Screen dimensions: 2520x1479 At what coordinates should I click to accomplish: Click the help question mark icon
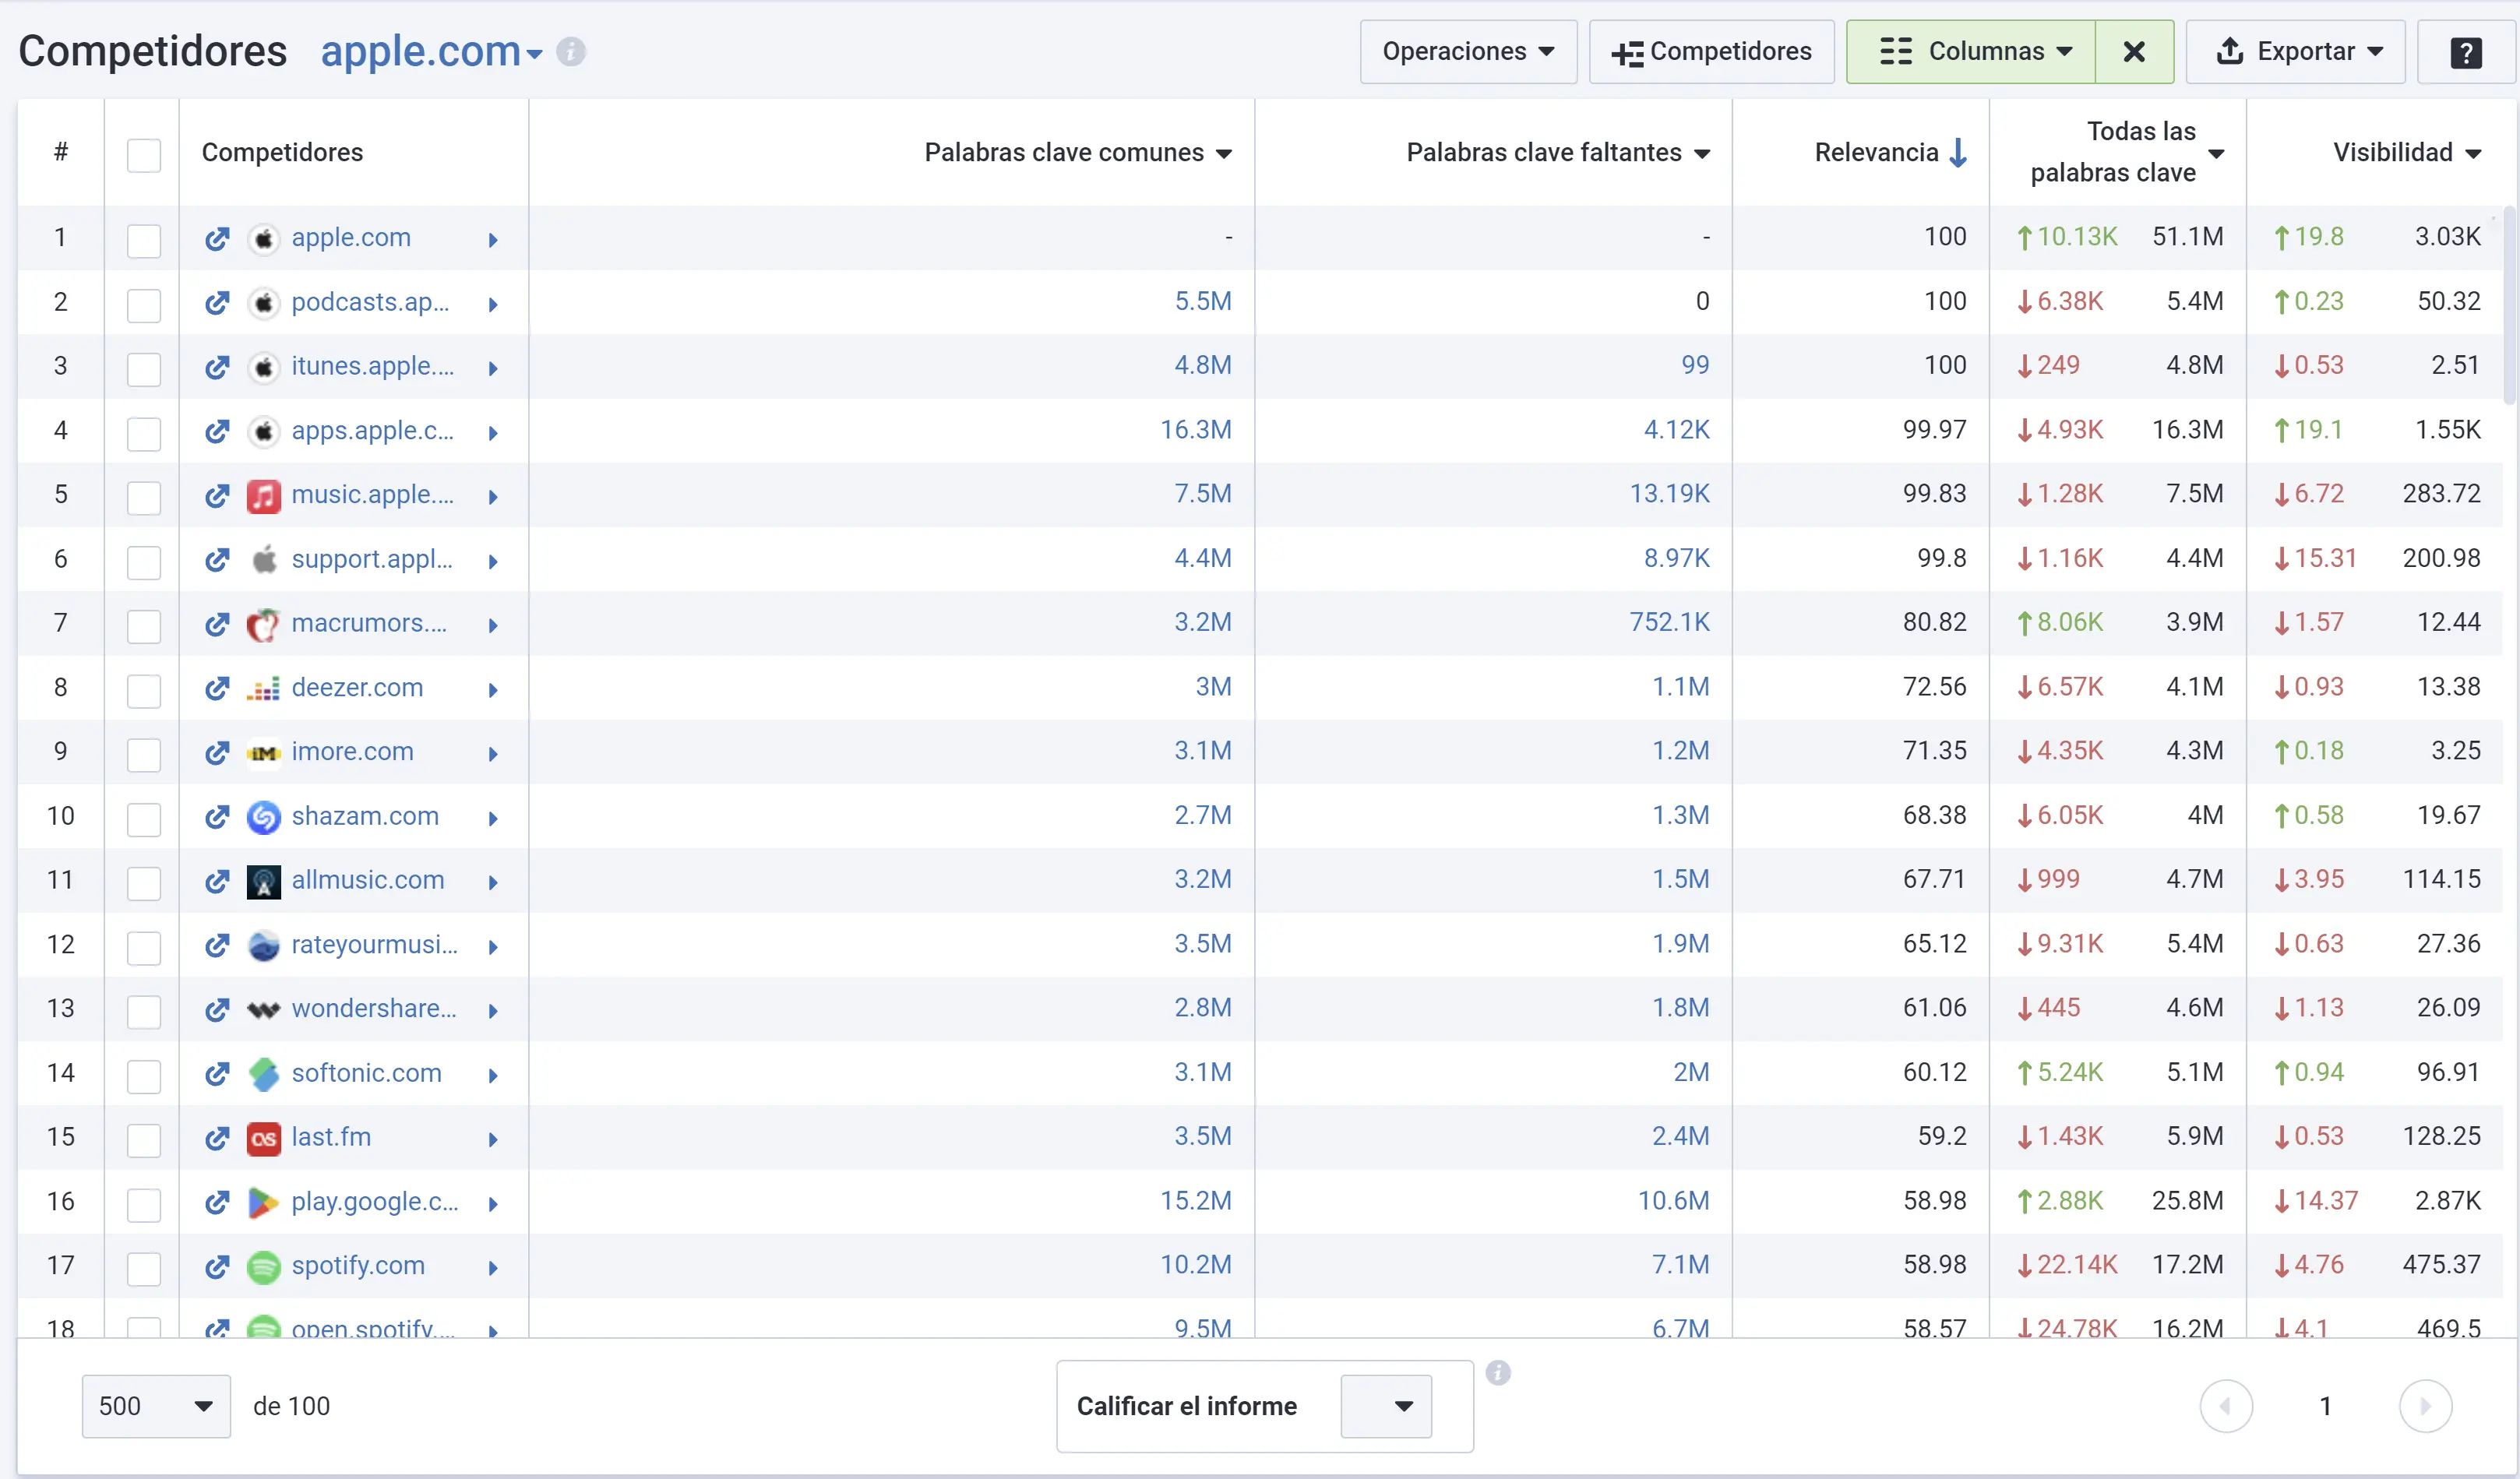2465,52
